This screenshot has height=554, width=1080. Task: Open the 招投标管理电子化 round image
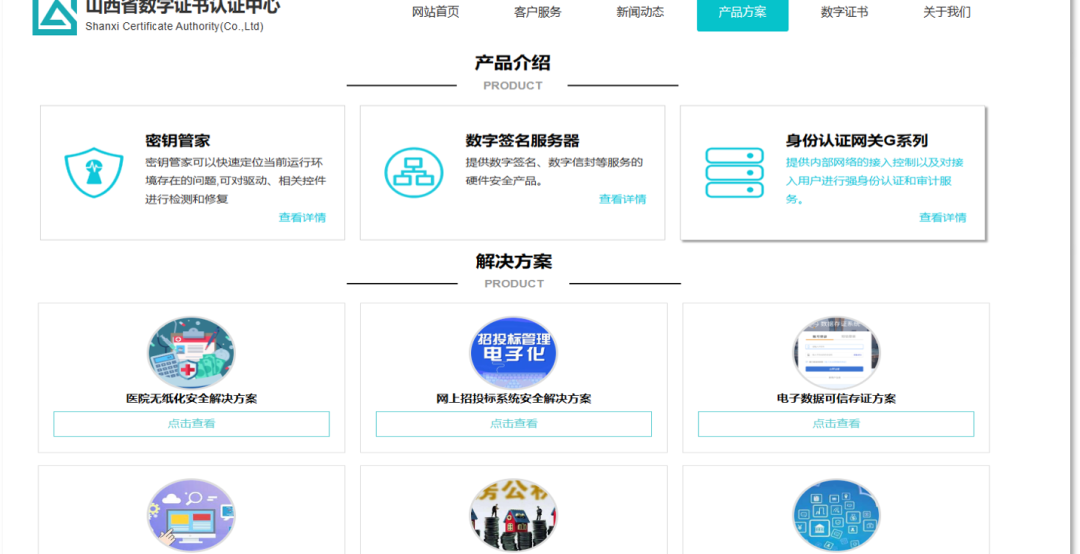513,353
